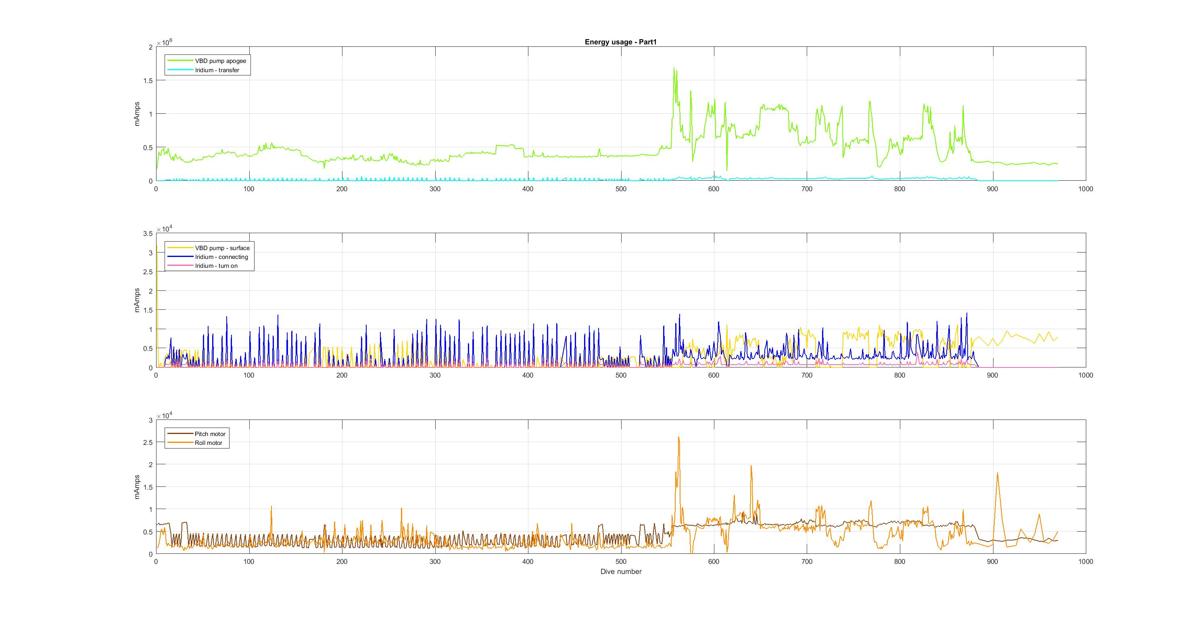This screenshot has width=1200, height=622.
Task: Click the 'mAmps' y-axis label of top plot
Action: pyautogui.click(x=137, y=114)
